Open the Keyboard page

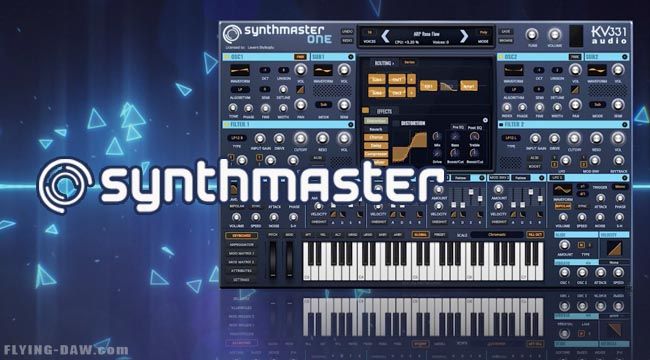click(x=242, y=236)
